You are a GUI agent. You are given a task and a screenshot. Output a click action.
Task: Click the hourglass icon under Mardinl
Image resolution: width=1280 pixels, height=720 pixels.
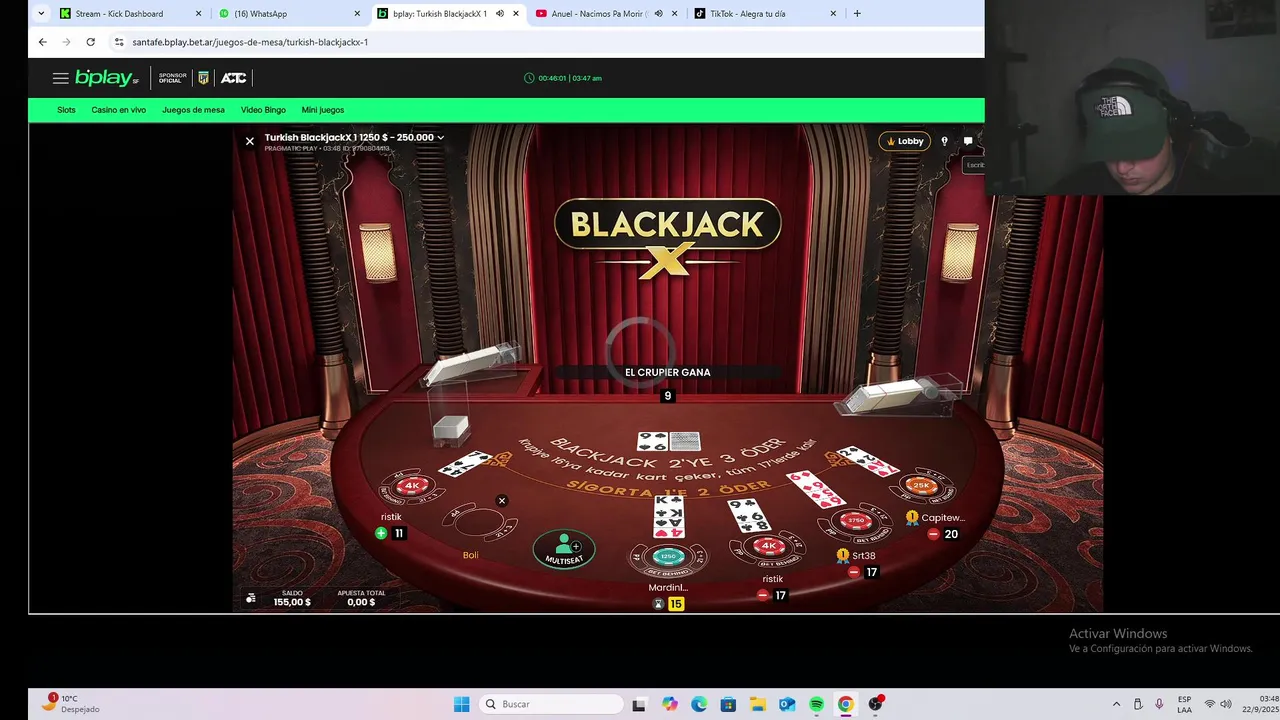(658, 604)
